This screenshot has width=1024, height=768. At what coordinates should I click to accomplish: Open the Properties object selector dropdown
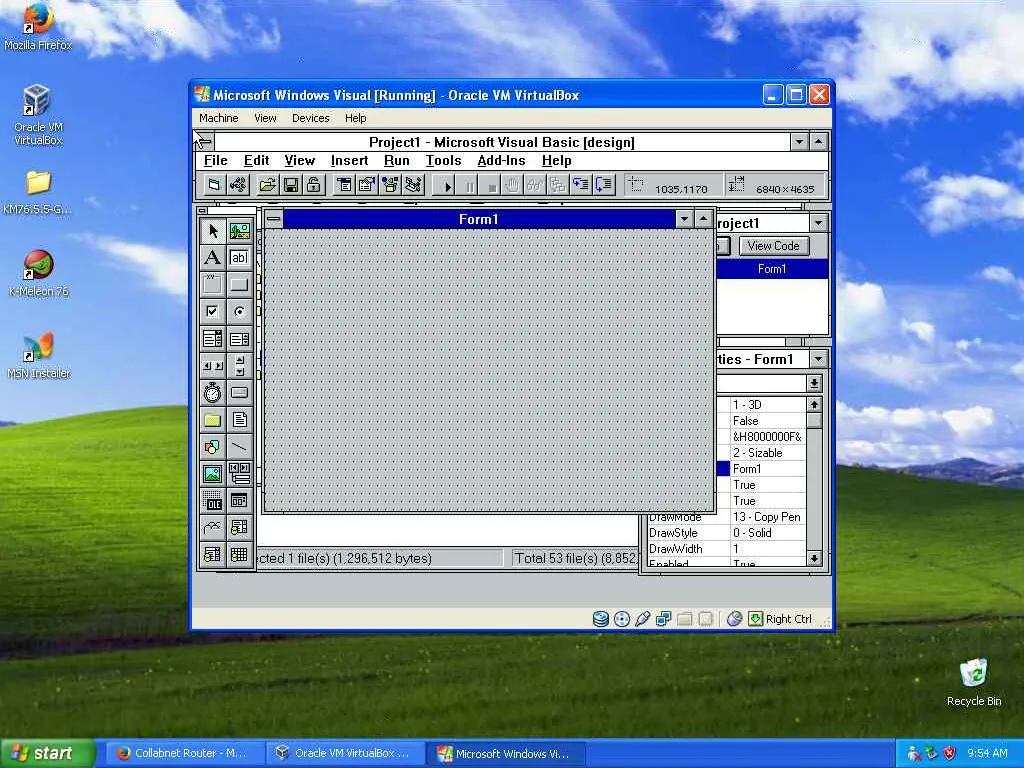814,383
